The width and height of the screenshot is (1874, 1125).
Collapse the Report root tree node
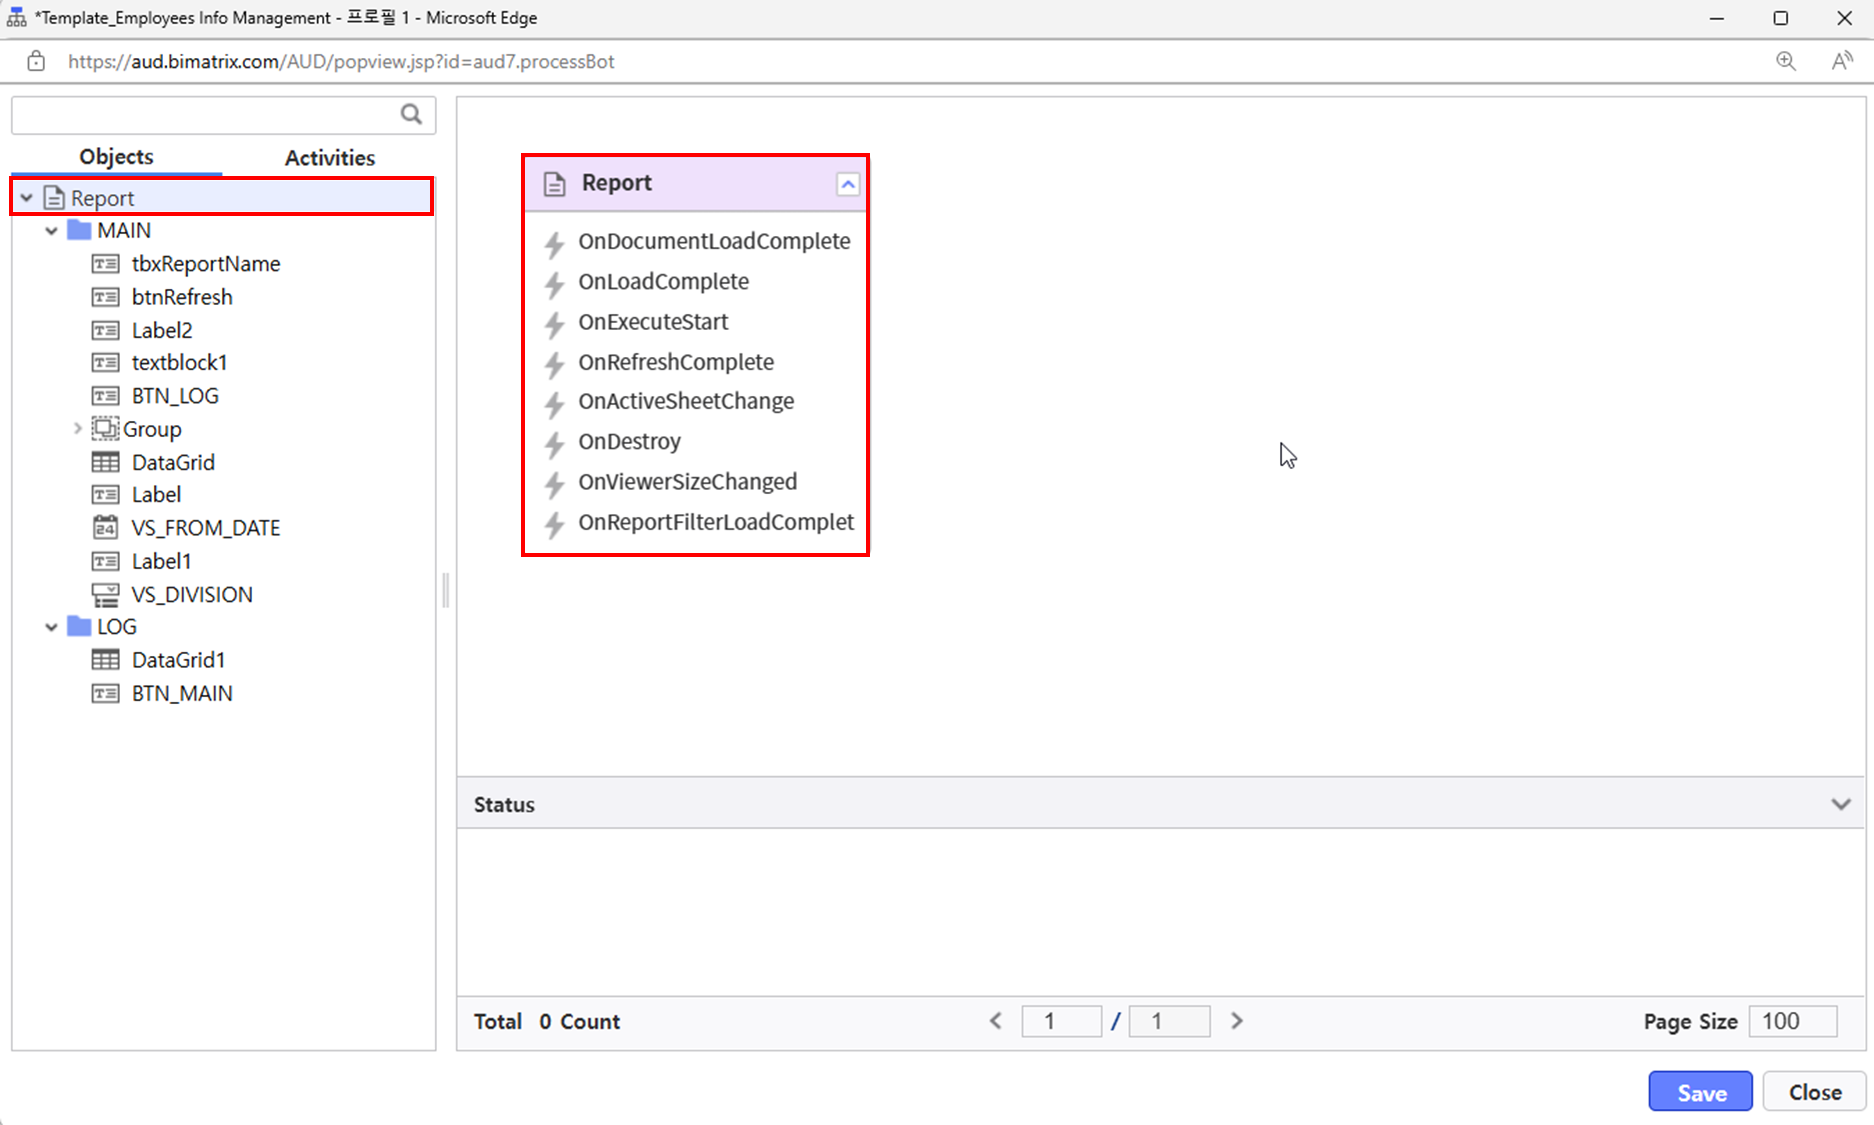tap(27, 198)
